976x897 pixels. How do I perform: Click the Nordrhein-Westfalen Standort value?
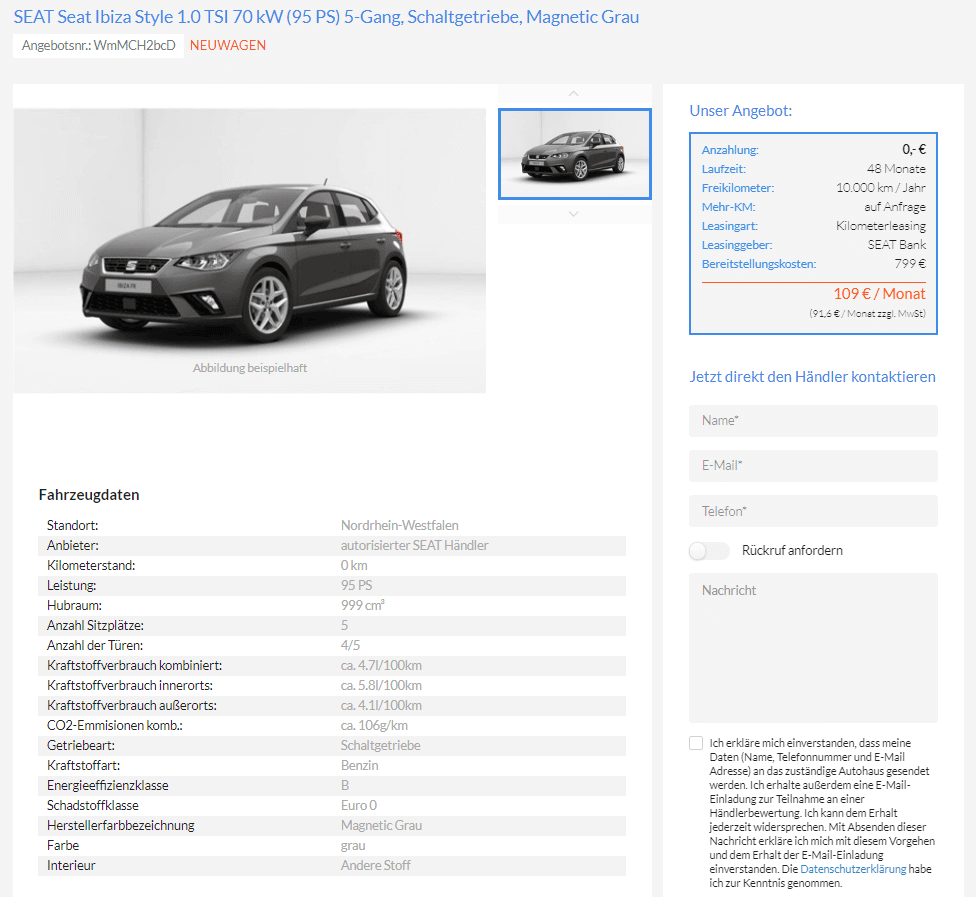tap(400, 525)
